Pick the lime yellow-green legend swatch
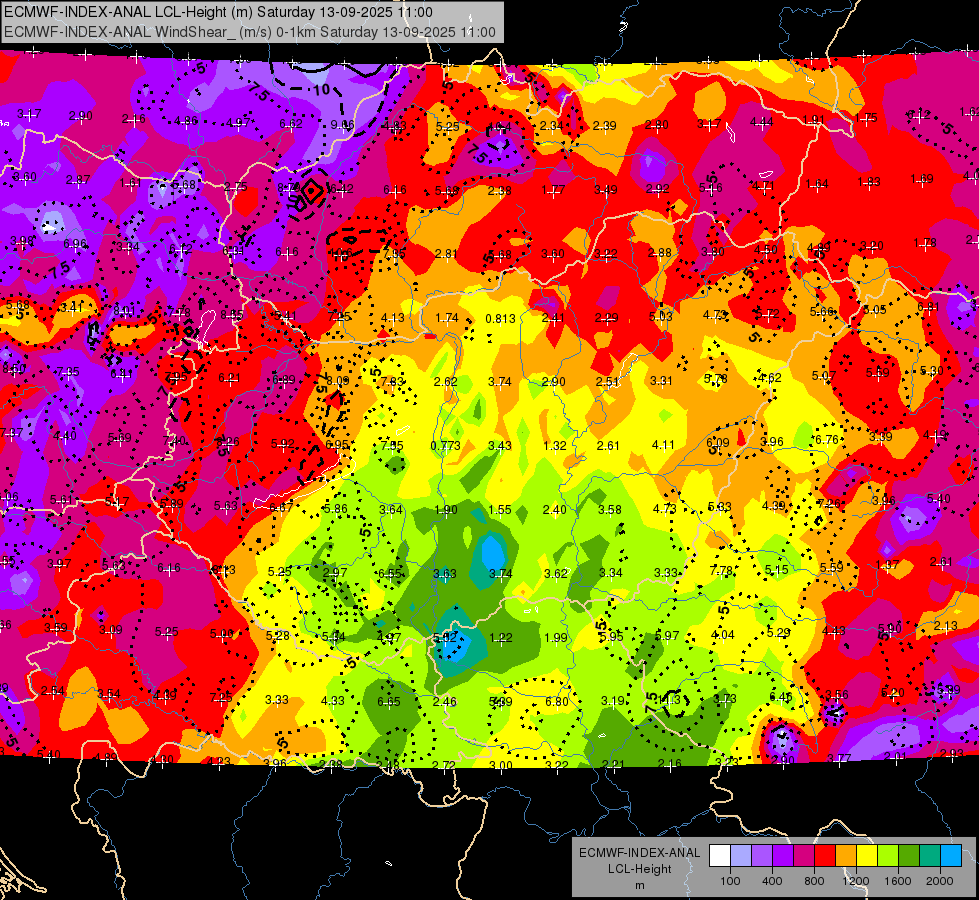 pyautogui.click(x=888, y=855)
